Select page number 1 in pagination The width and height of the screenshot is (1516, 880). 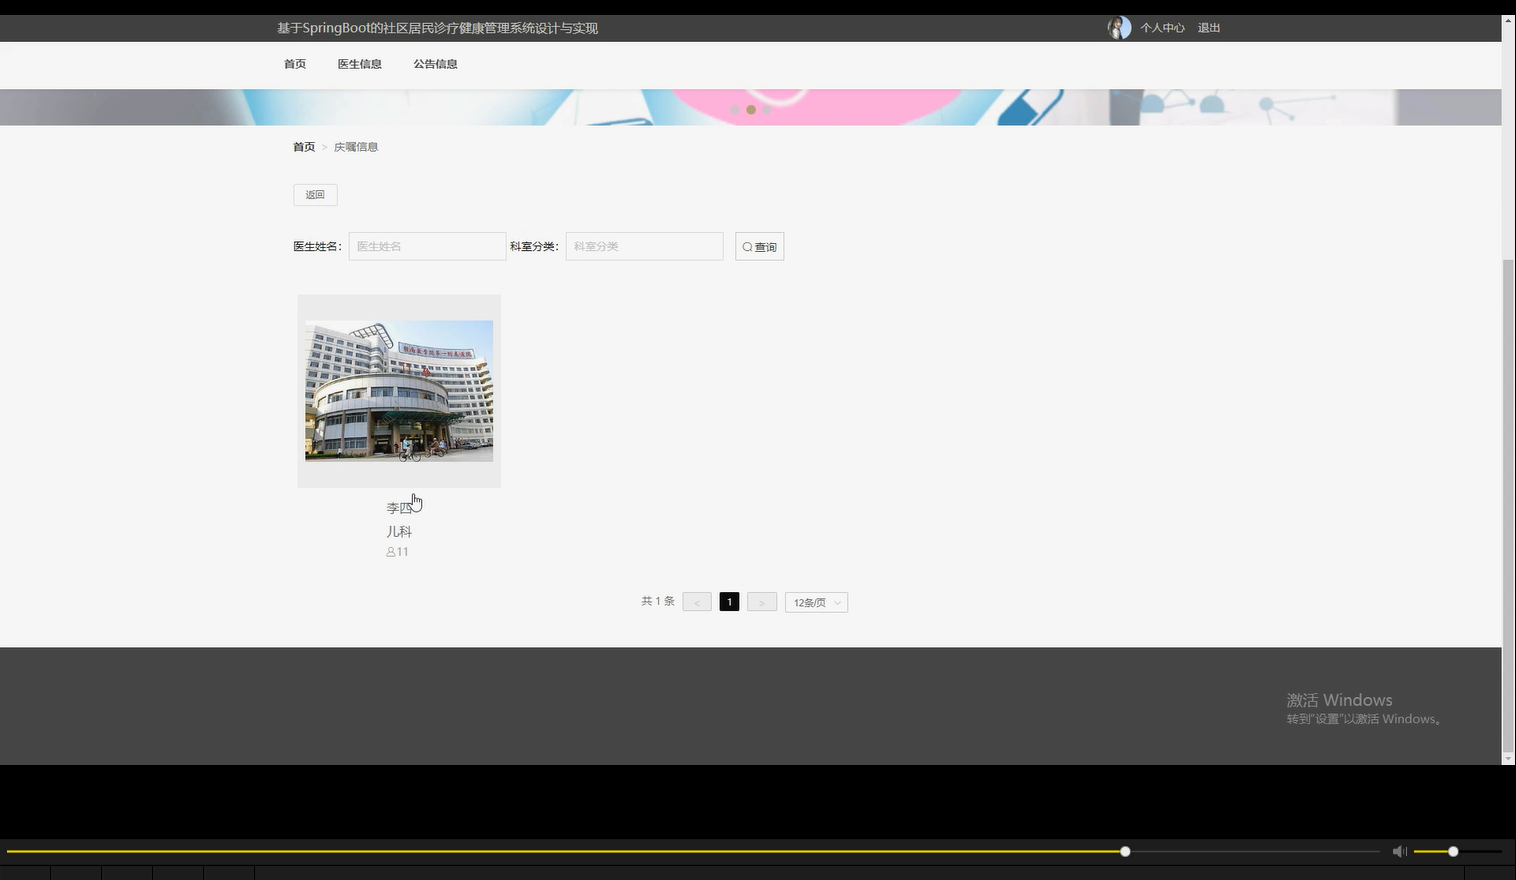[x=729, y=601]
